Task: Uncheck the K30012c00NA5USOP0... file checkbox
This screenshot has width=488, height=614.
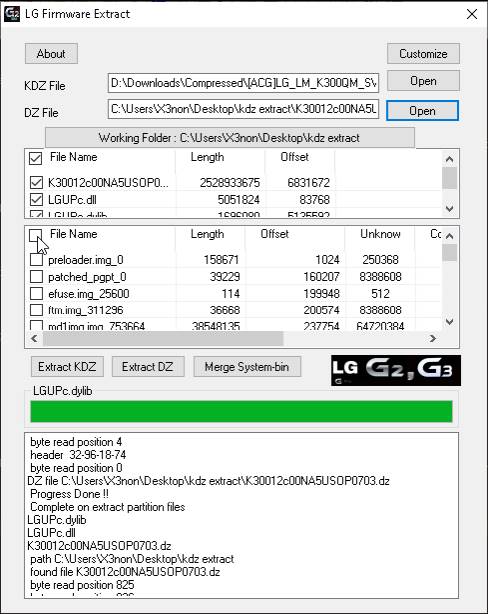Action: 36,182
